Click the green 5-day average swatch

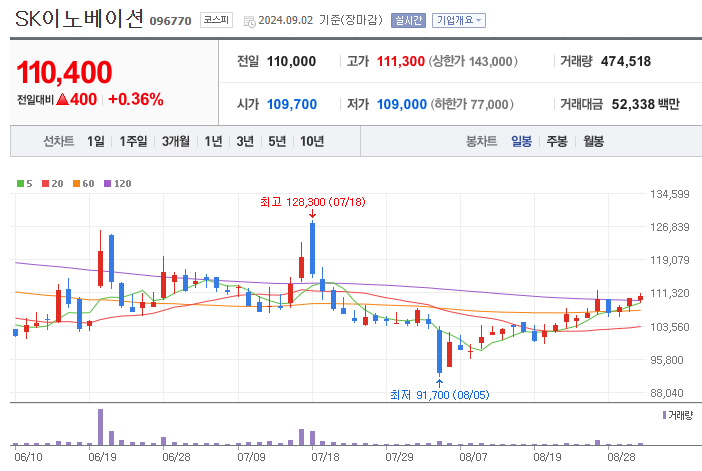(x=20, y=184)
